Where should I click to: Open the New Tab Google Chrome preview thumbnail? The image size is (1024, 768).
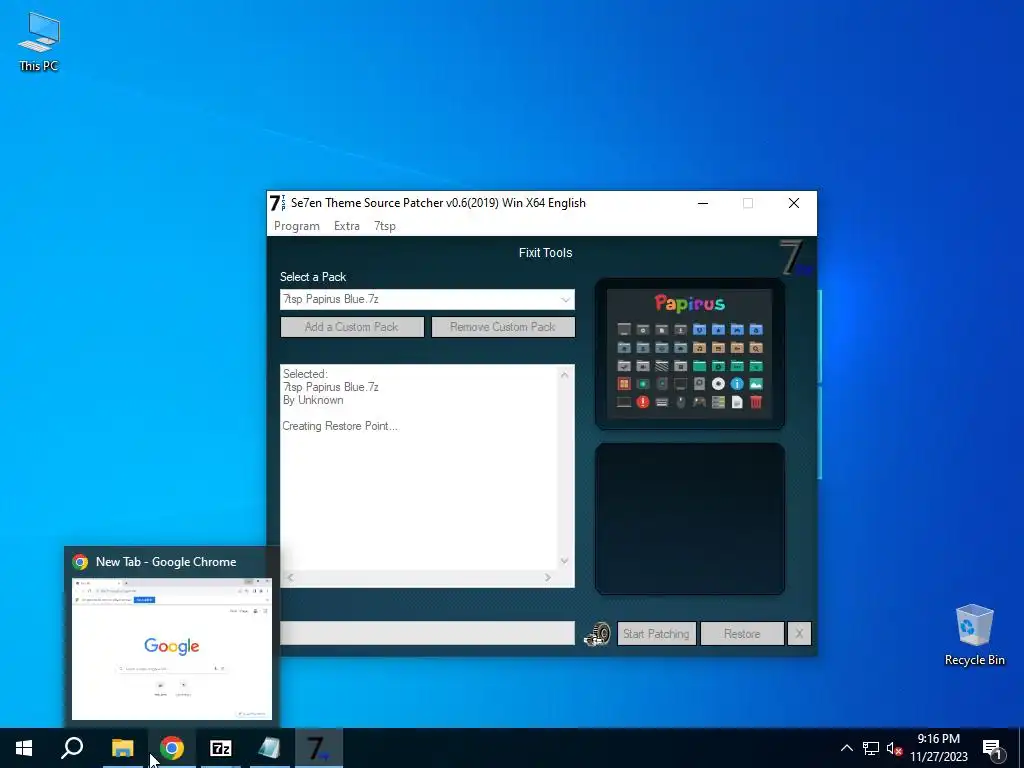click(x=172, y=648)
